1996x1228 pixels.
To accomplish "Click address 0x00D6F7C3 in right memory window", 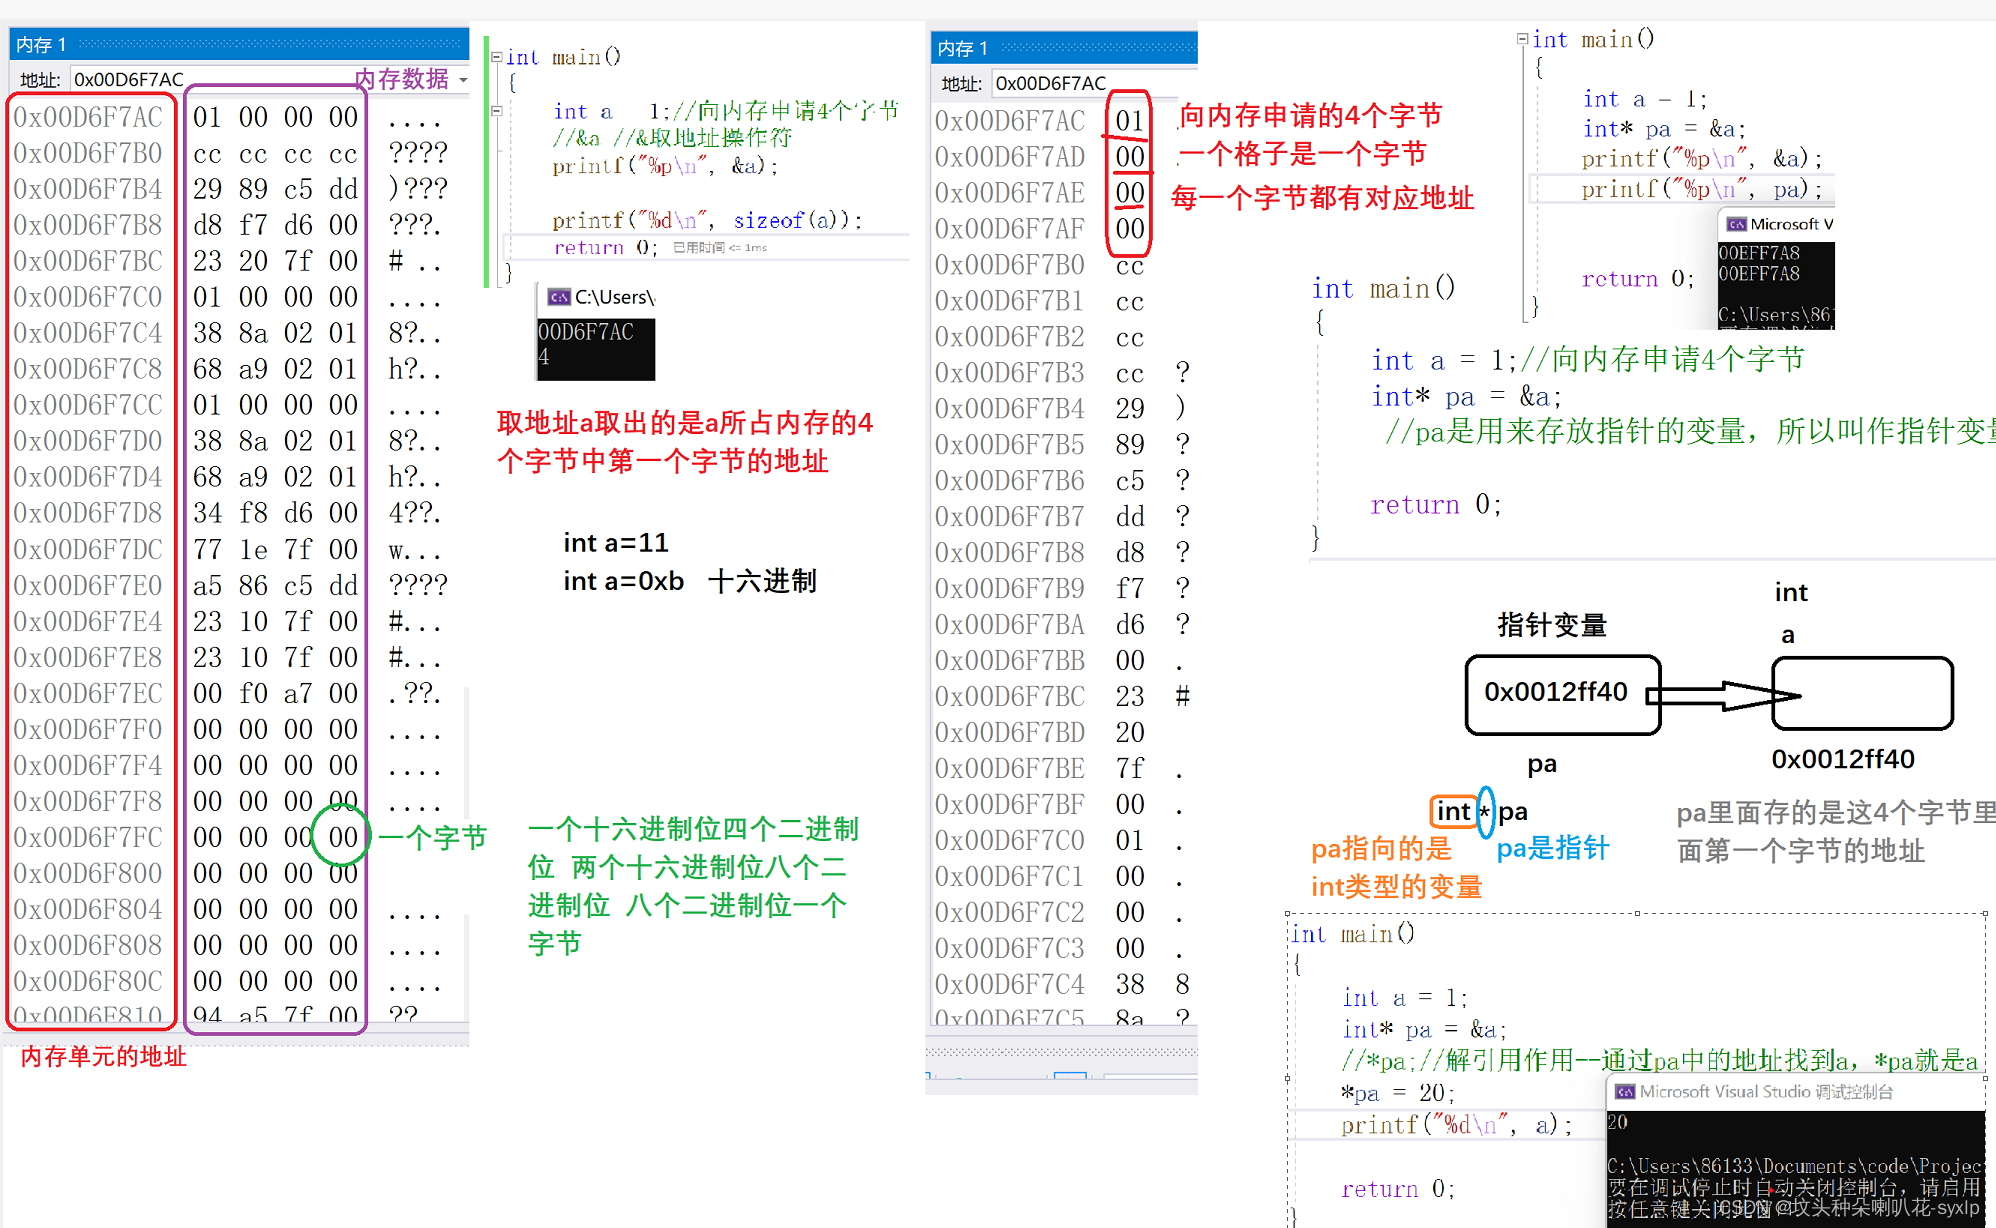I will coord(1010,949).
